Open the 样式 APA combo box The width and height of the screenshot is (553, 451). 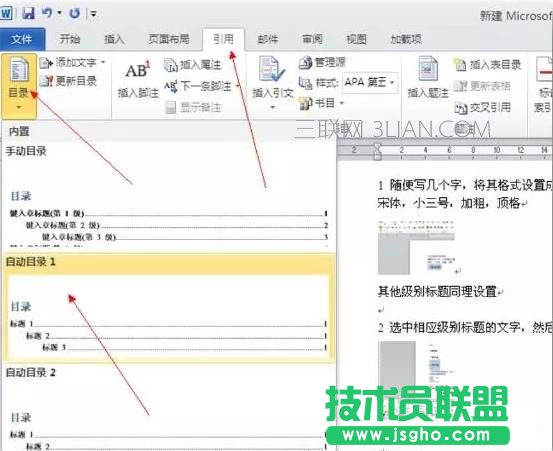[x=370, y=83]
